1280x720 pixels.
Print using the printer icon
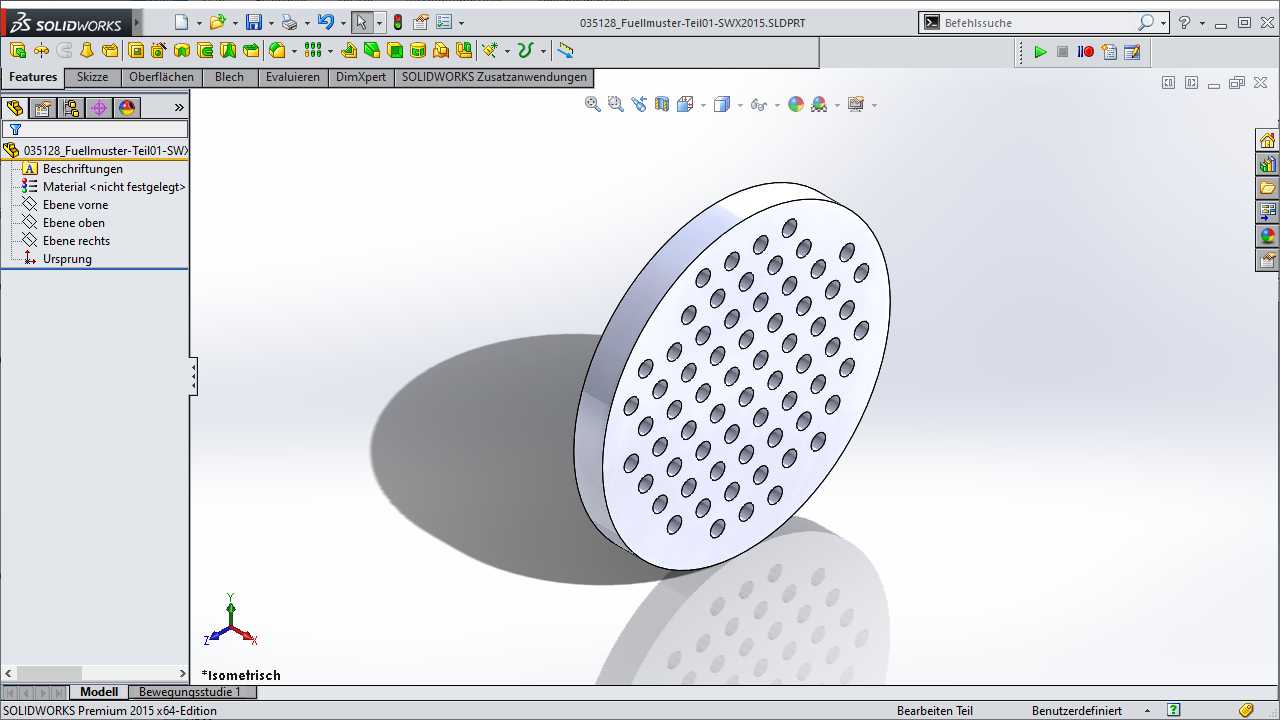(x=290, y=22)
